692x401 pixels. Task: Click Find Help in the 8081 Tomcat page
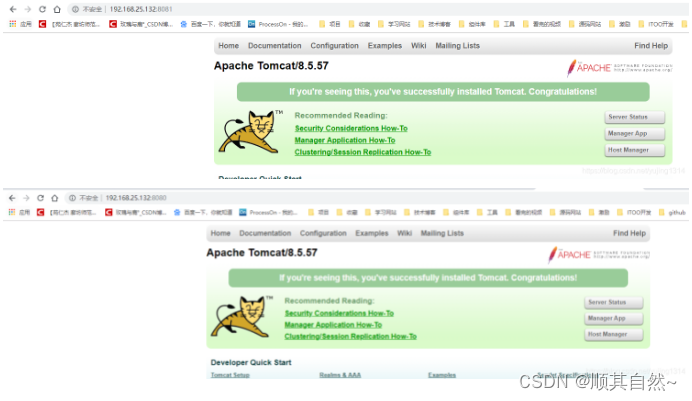[x=651, y=45]
